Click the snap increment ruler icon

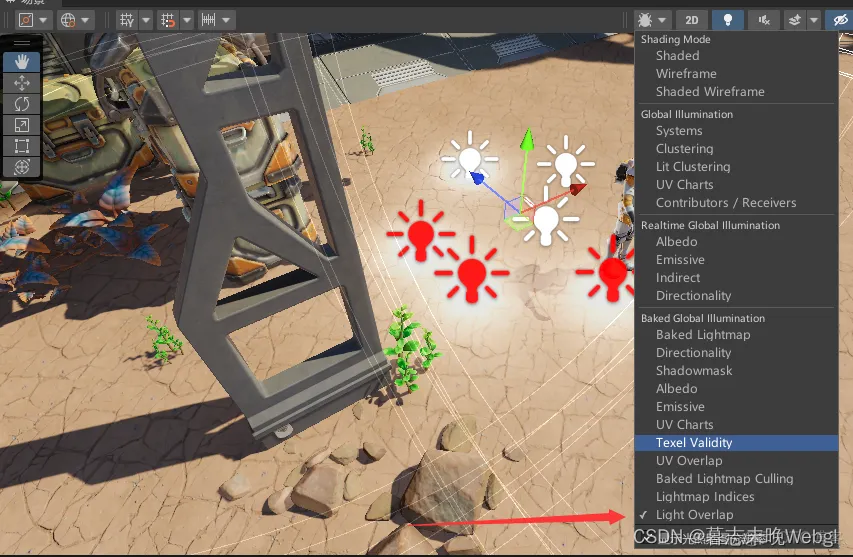tap(208, 21)
